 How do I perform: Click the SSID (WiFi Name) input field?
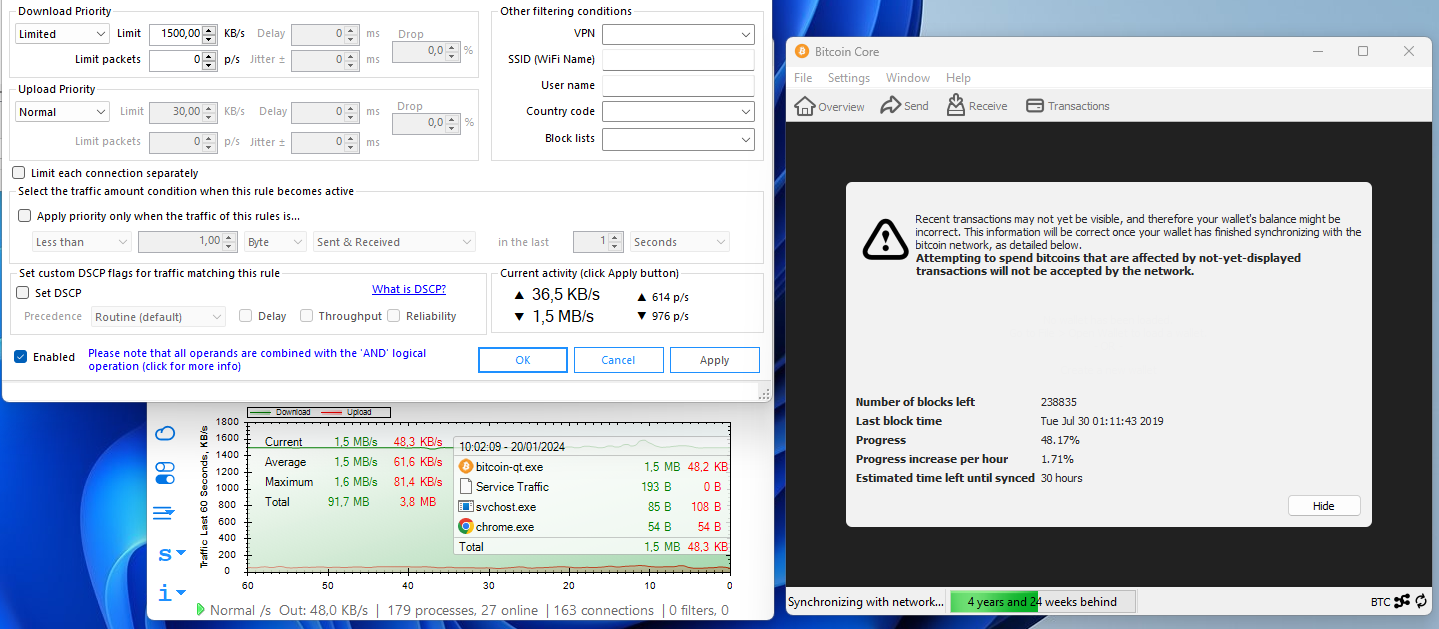click(x=678, y=60)
